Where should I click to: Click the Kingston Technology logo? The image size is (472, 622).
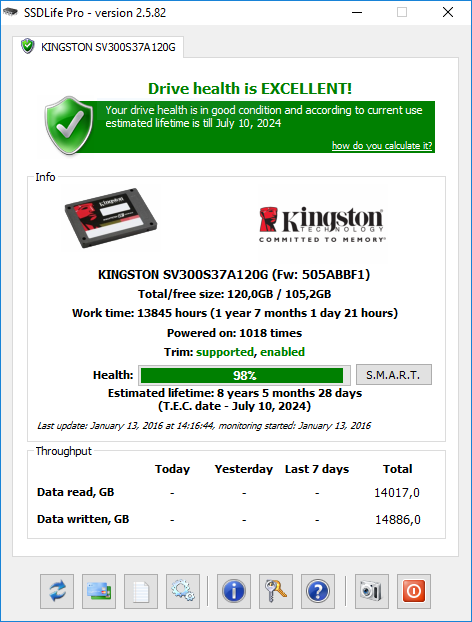pos(322,225)
